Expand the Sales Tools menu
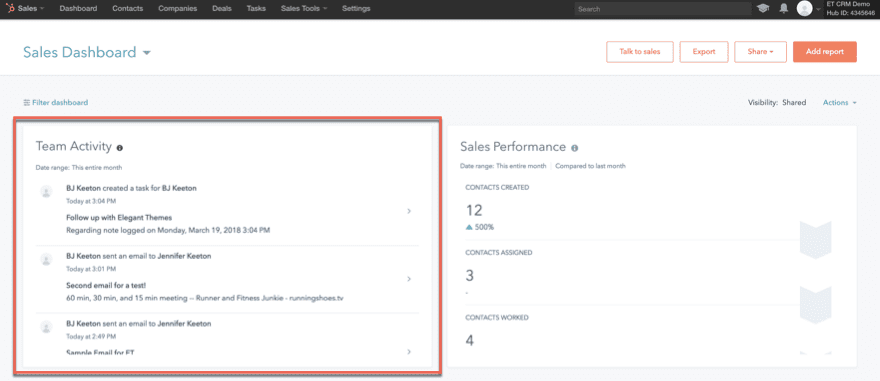This screenshot has height=381, width=880. (x=304, y=8)
